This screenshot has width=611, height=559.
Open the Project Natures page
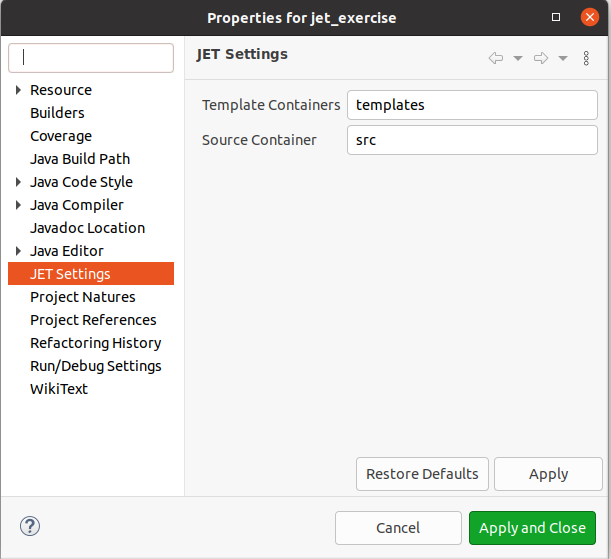pyautogui.click(x=83, y=297)
